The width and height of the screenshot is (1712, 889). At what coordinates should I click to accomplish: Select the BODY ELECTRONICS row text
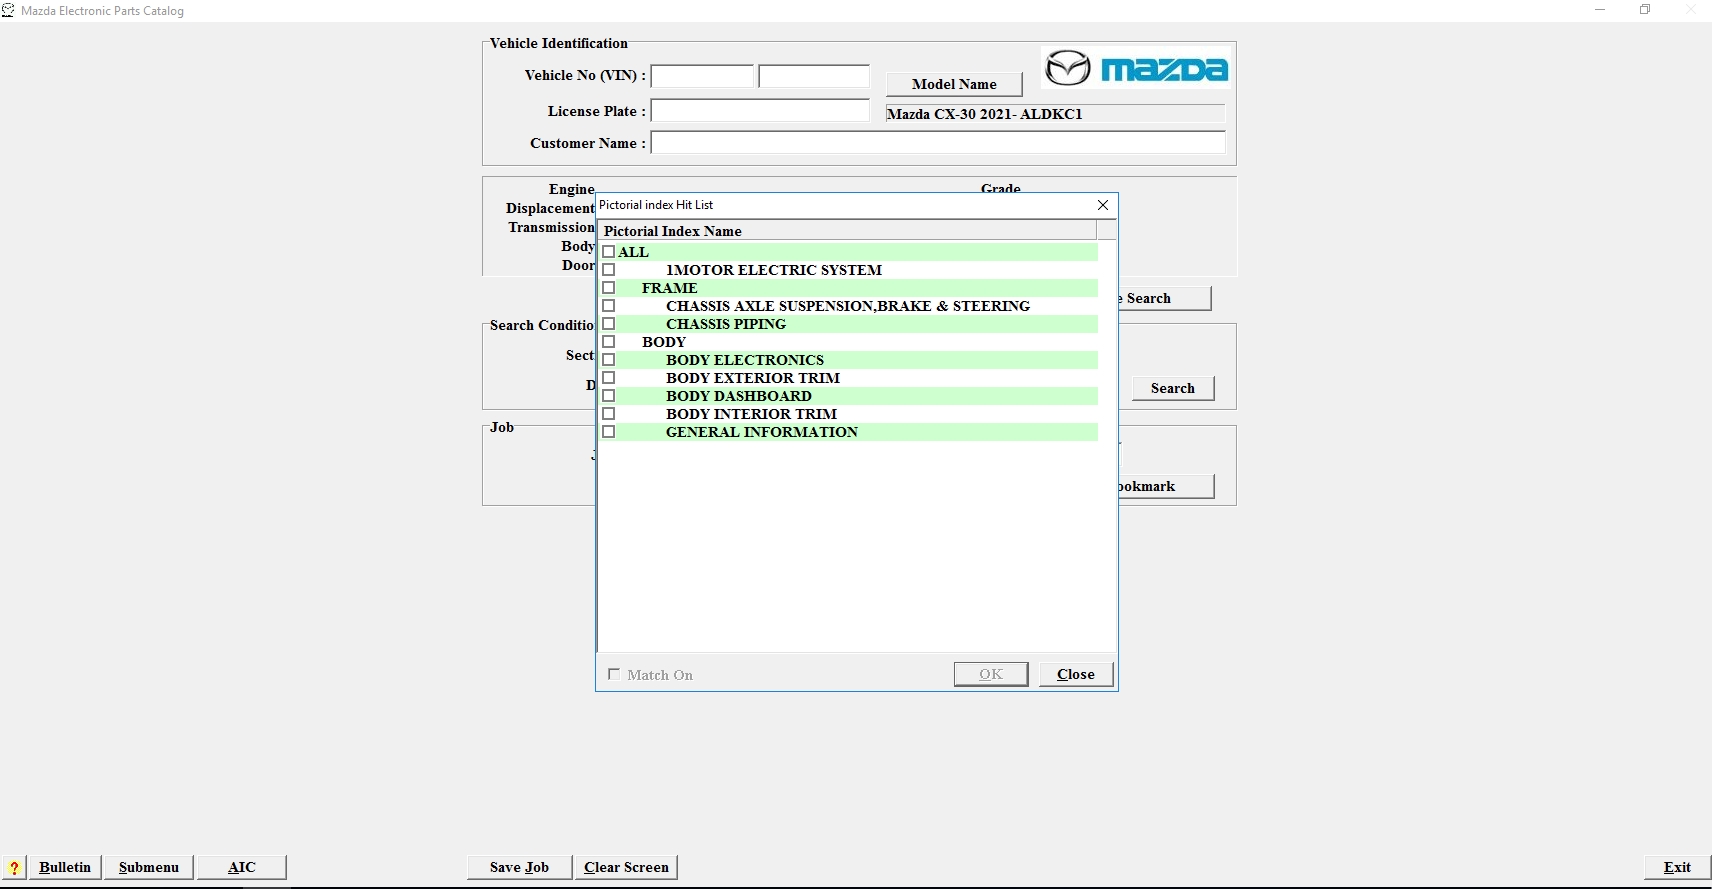pyautogui.click(x=745, y=360)
